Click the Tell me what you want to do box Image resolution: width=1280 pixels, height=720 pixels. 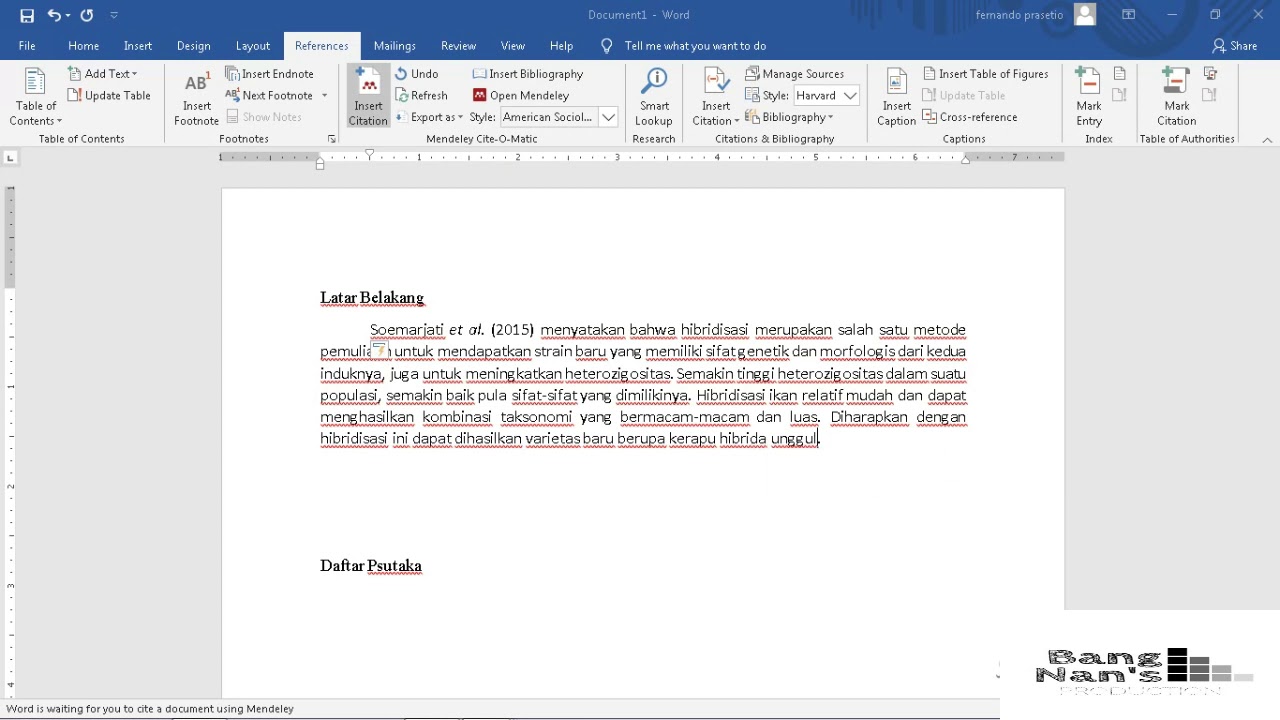(x=695, y=46)
